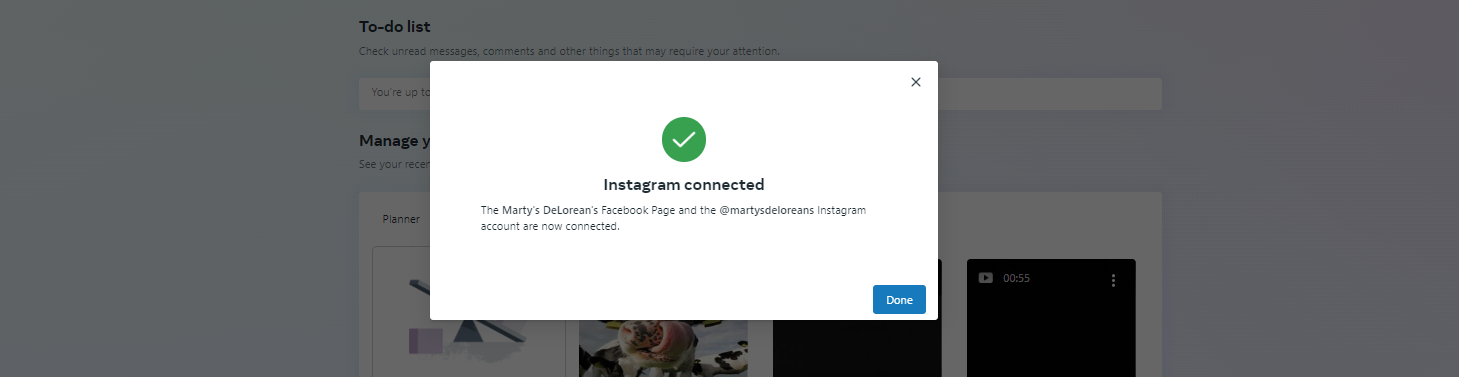The width and height of the screenshot is (1459, 377).
Task: Click the blue Done button
Action: [x=899, y=300]
